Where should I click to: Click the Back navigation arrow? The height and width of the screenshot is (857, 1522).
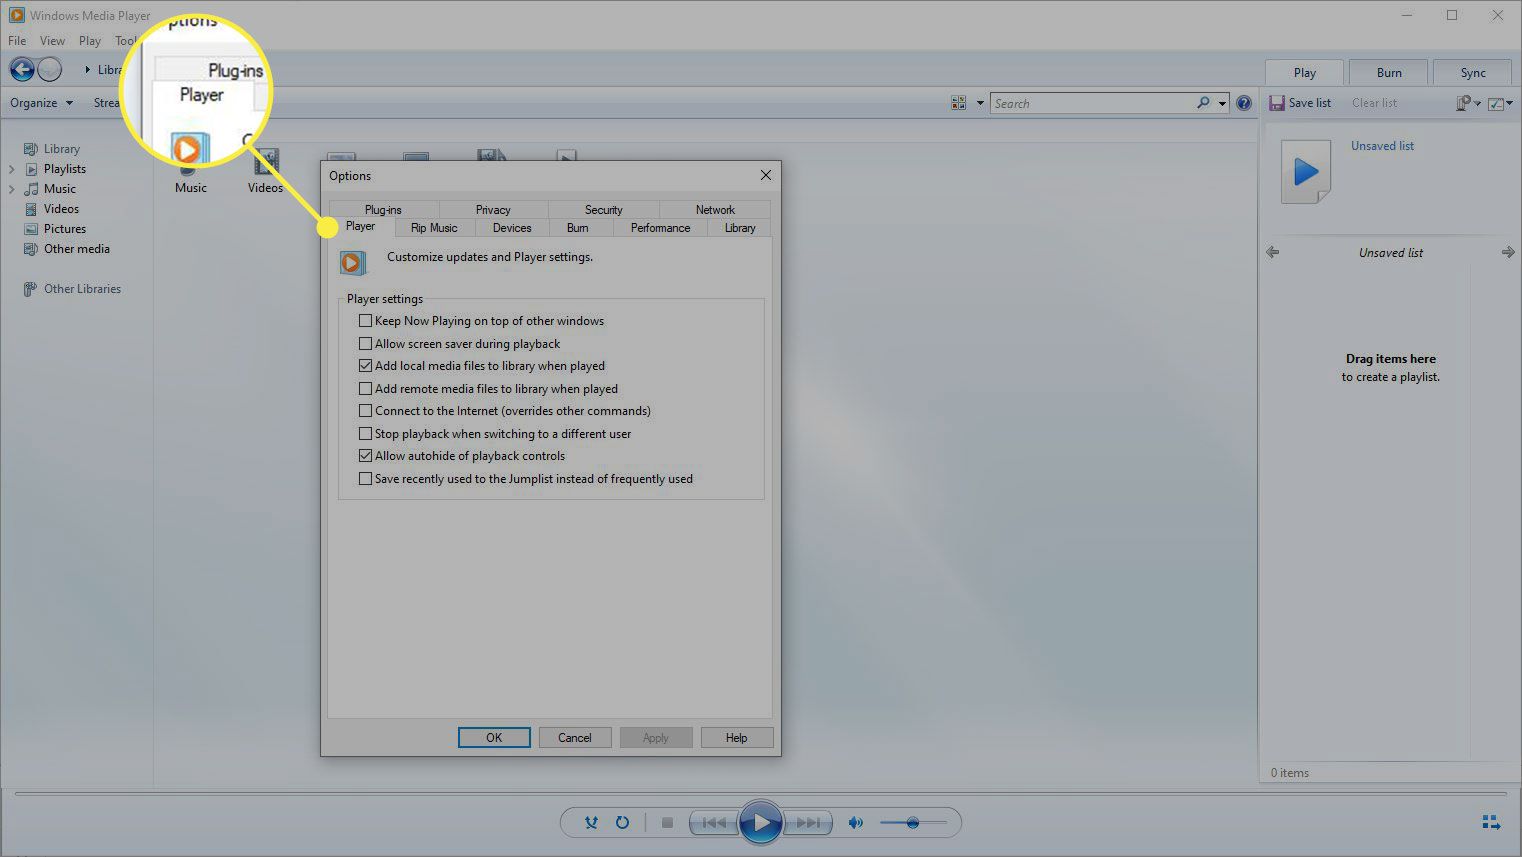[22, 69]
